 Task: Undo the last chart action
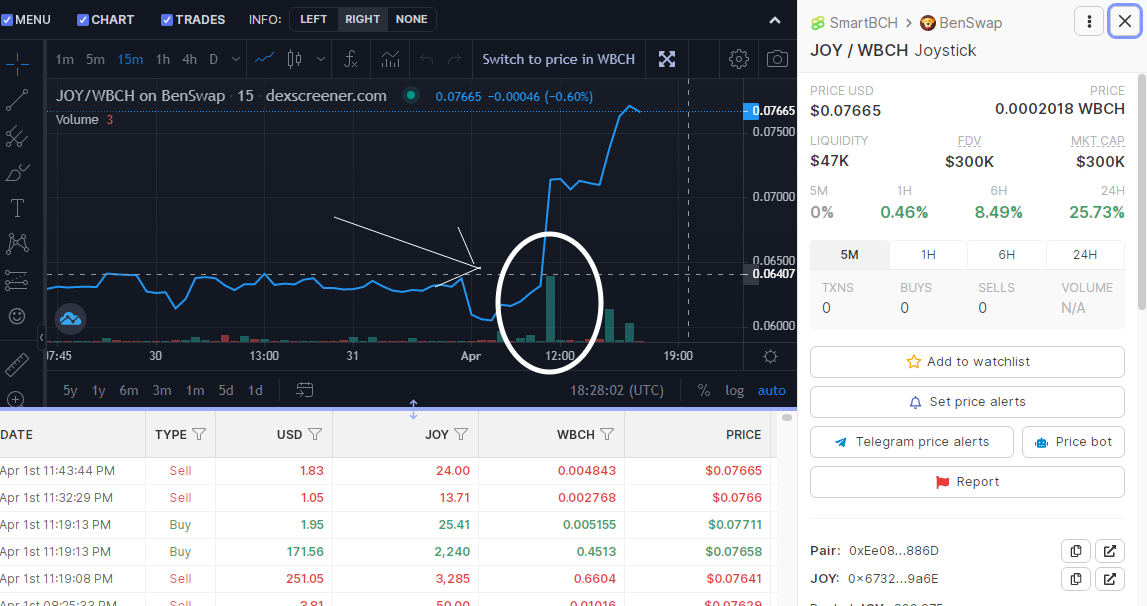coord(426,59)
